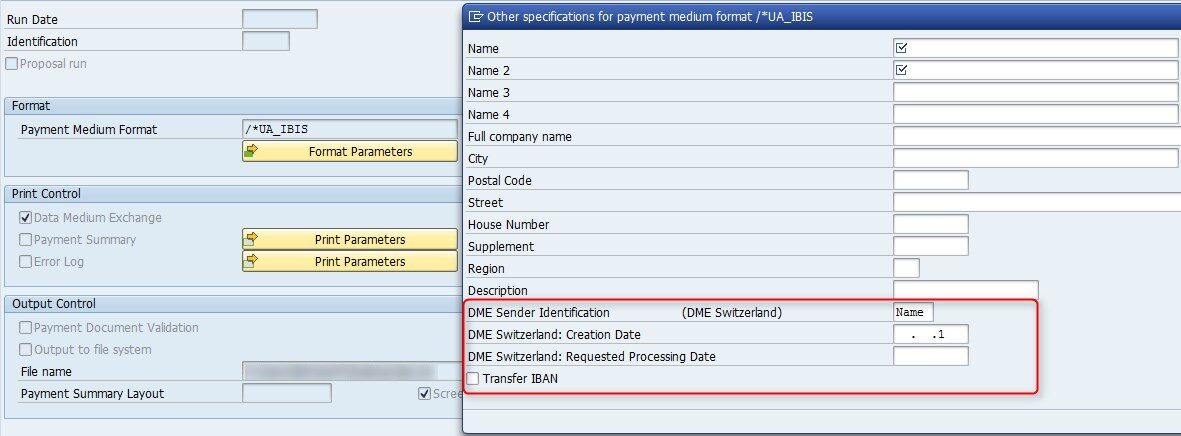Enable the Transfer IBAN checkbox

coord(473,379)
